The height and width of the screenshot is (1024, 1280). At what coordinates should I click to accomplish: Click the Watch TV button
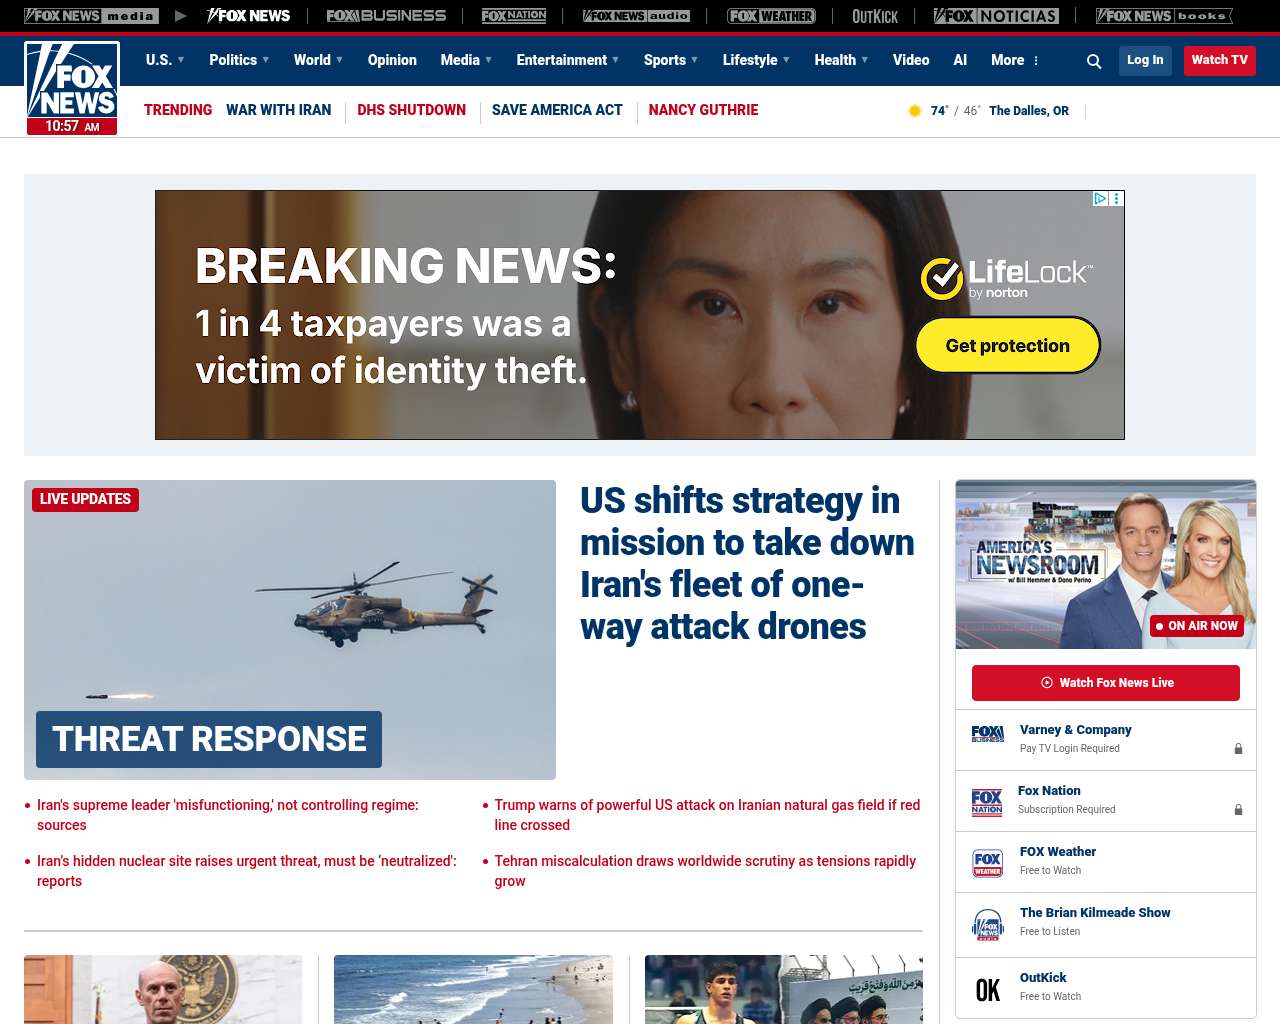(x=1220, y=60)
